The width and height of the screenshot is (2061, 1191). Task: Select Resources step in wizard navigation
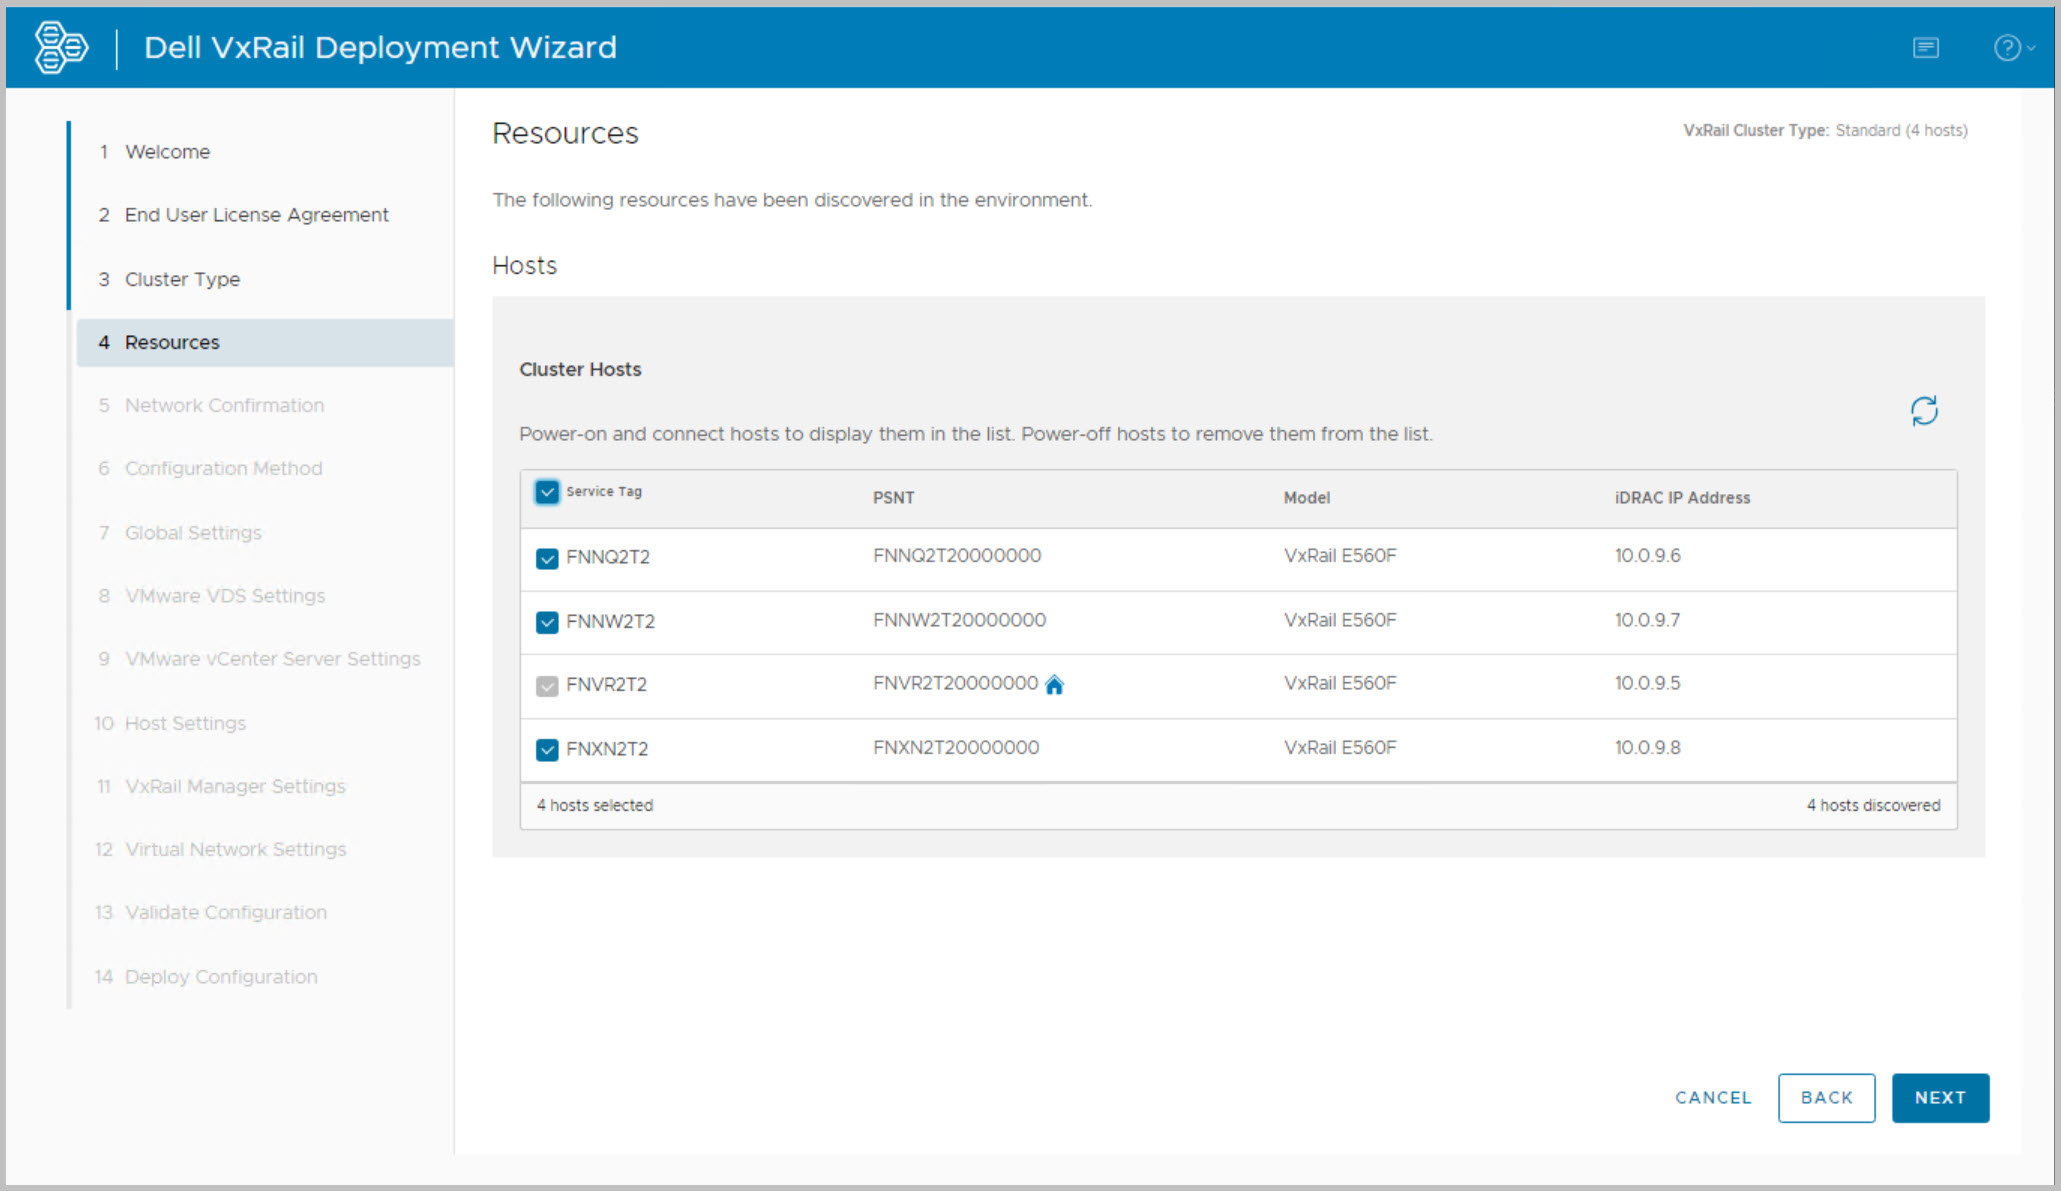[172, 343]
